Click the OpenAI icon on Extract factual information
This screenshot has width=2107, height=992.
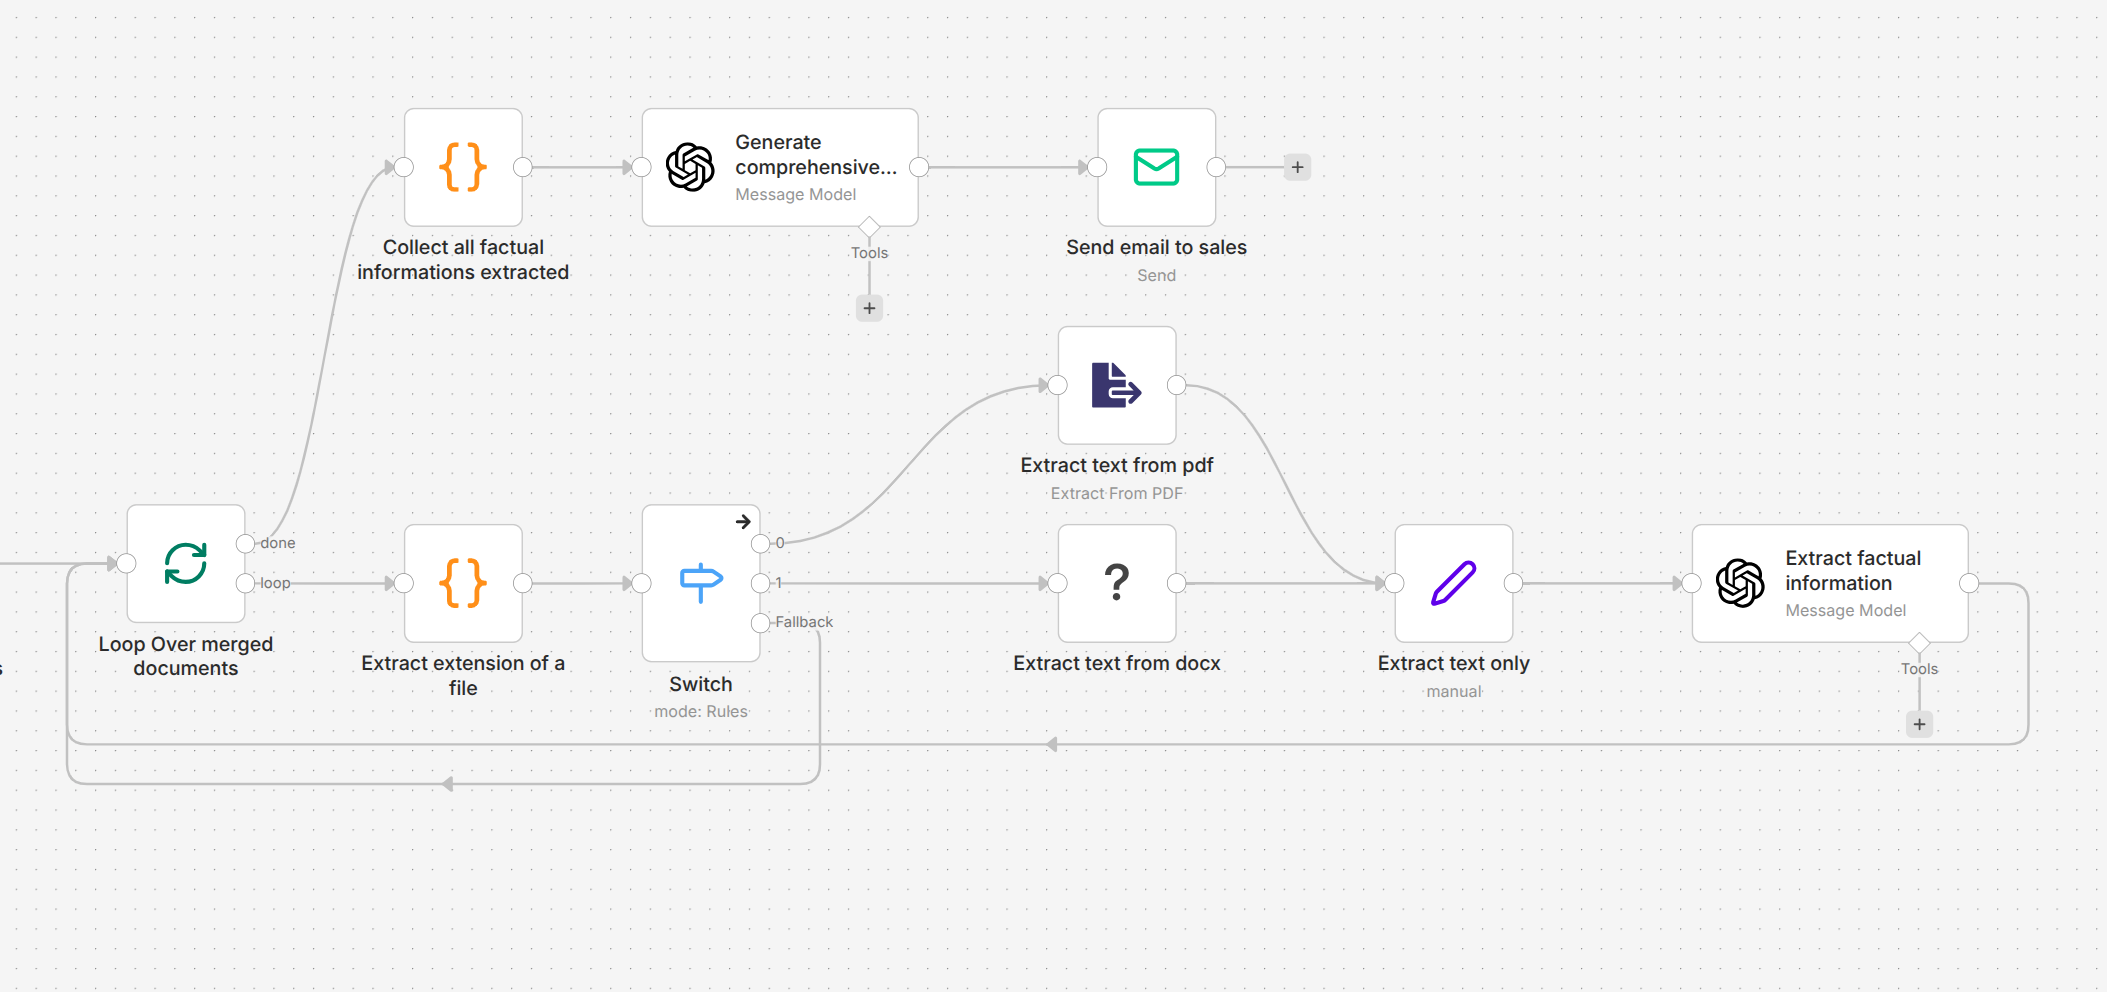coord(1740,583)
